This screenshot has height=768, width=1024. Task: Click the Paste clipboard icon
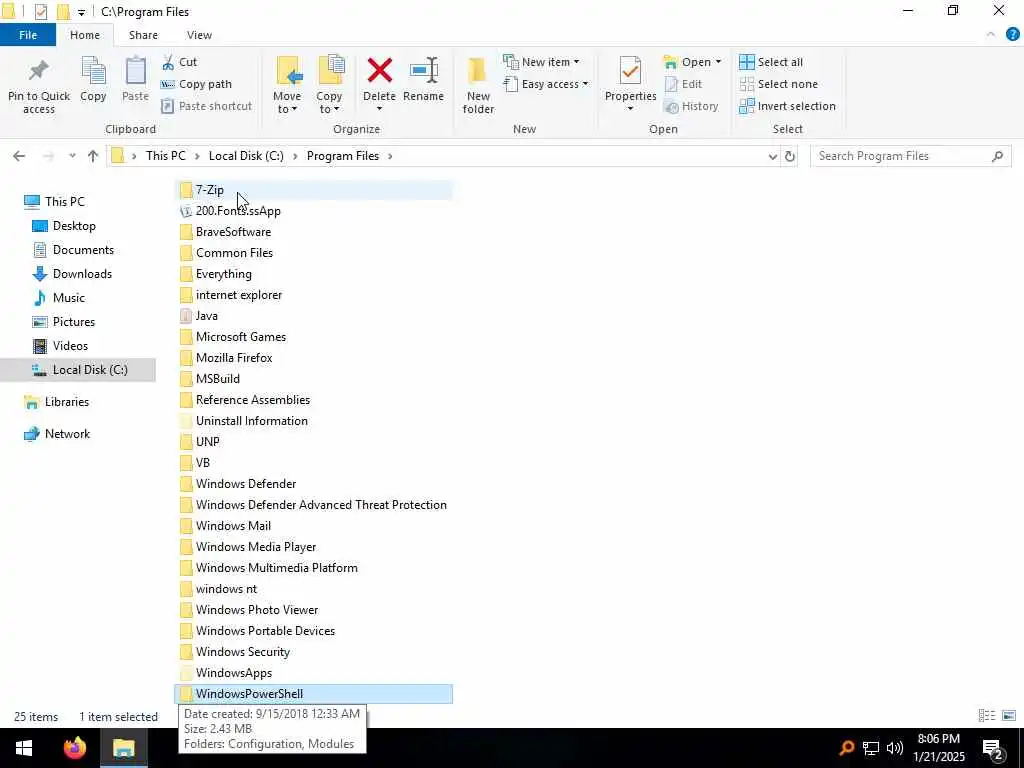coord(135,71)
